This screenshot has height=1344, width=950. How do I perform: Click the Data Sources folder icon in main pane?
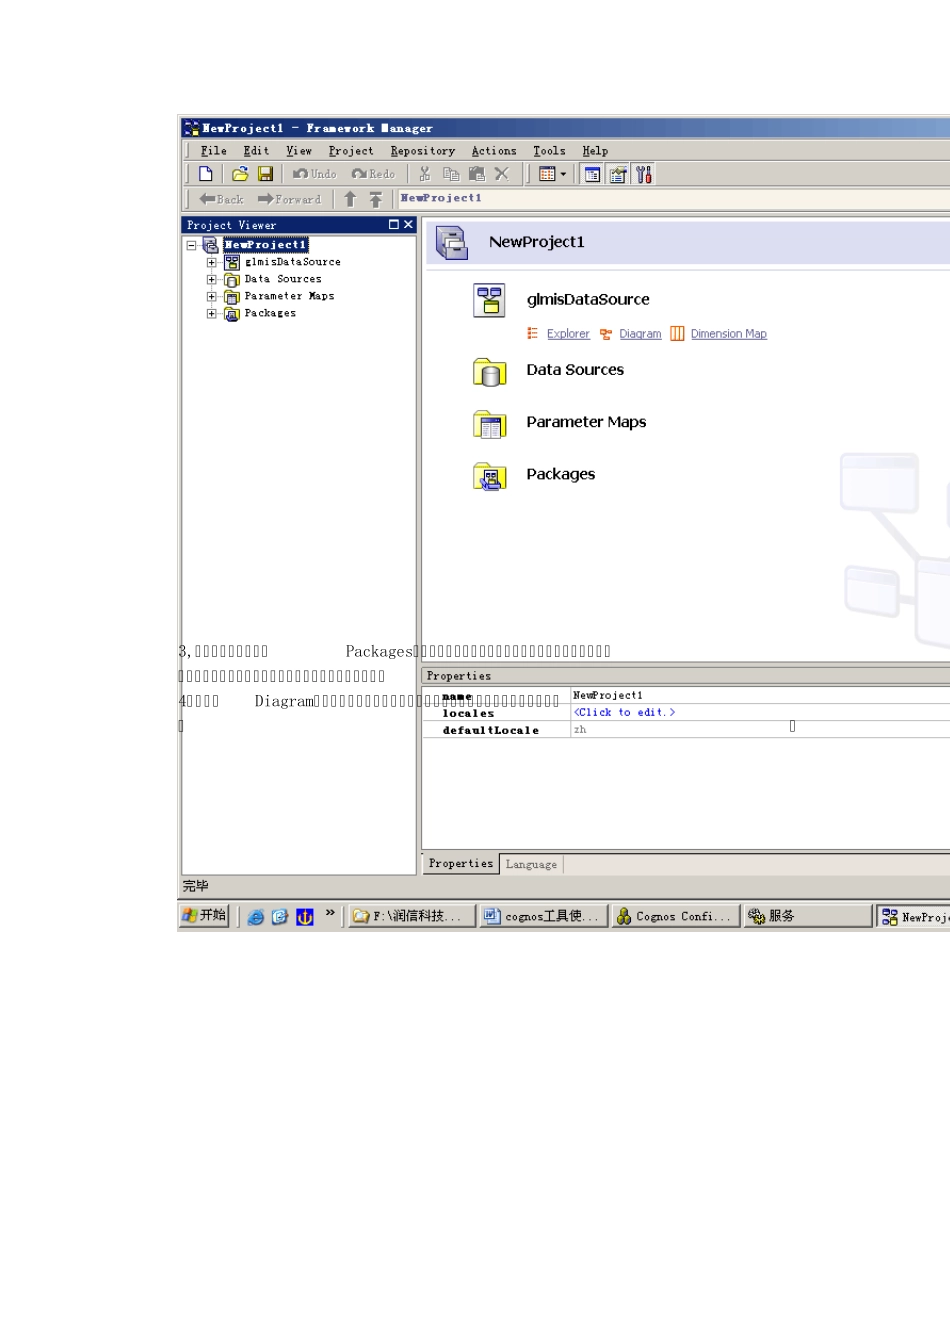(489, 372)
